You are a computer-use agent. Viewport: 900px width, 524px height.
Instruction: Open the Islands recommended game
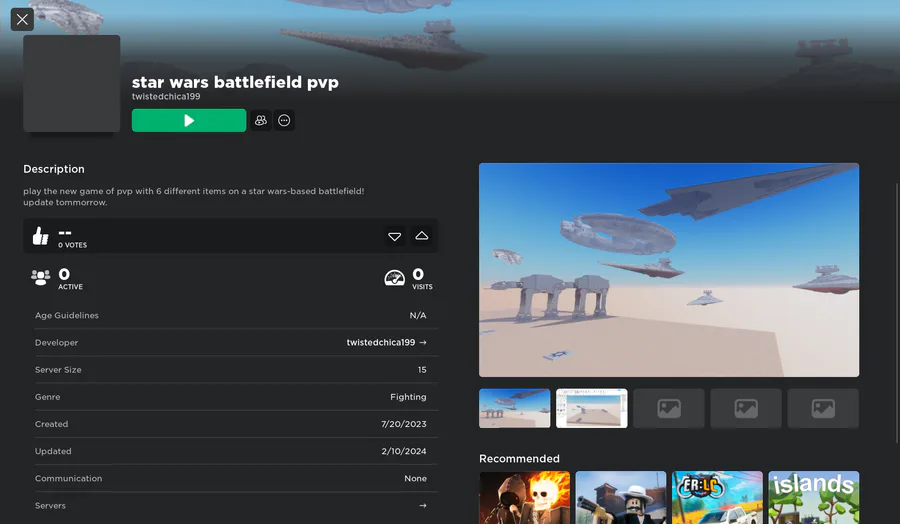click(814, 498)
